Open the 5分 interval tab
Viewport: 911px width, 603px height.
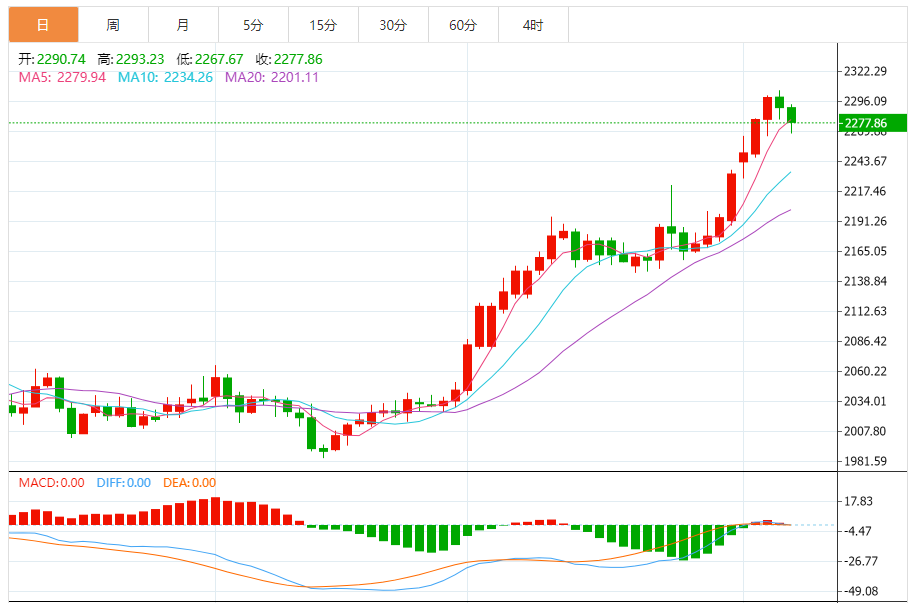pyautogui.click(x=253, y=25)
